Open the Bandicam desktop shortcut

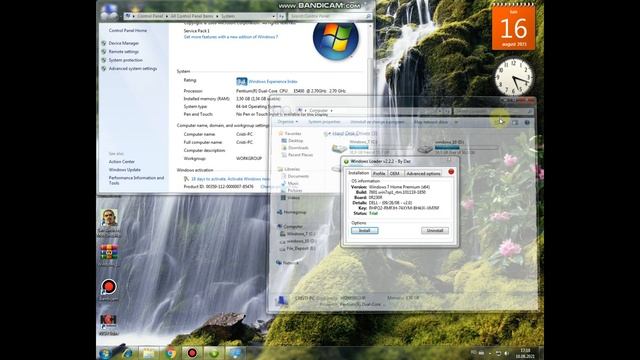coord(109,290)
